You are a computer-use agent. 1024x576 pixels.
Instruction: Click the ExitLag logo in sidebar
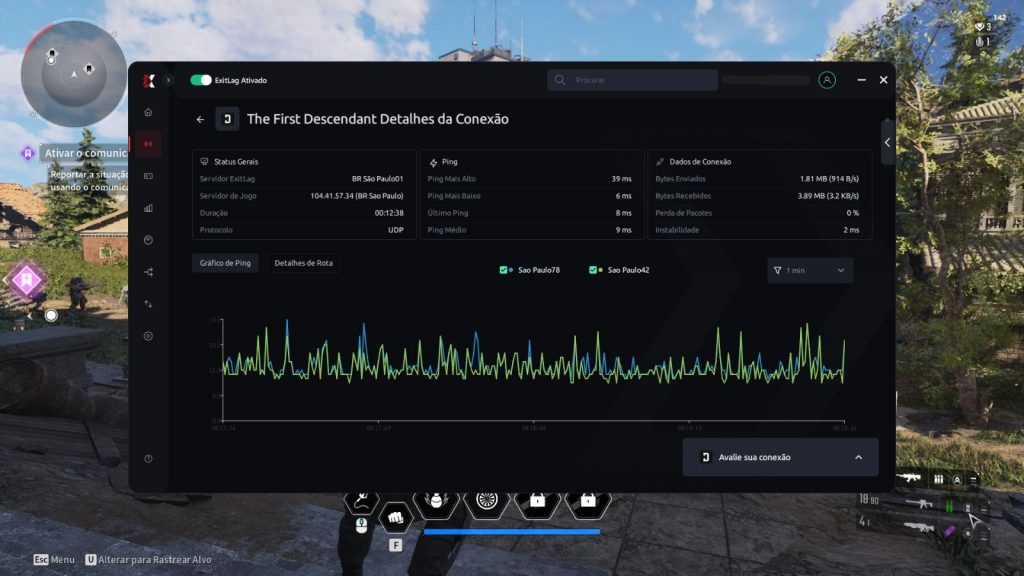point(149,80)
